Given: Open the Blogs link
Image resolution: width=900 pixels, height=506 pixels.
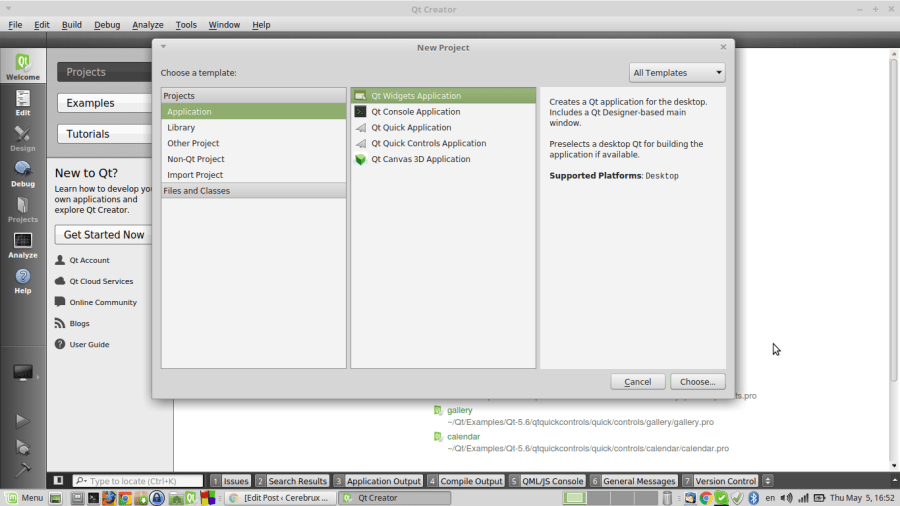Looking at the screenshot, I should tap(79, 324).
